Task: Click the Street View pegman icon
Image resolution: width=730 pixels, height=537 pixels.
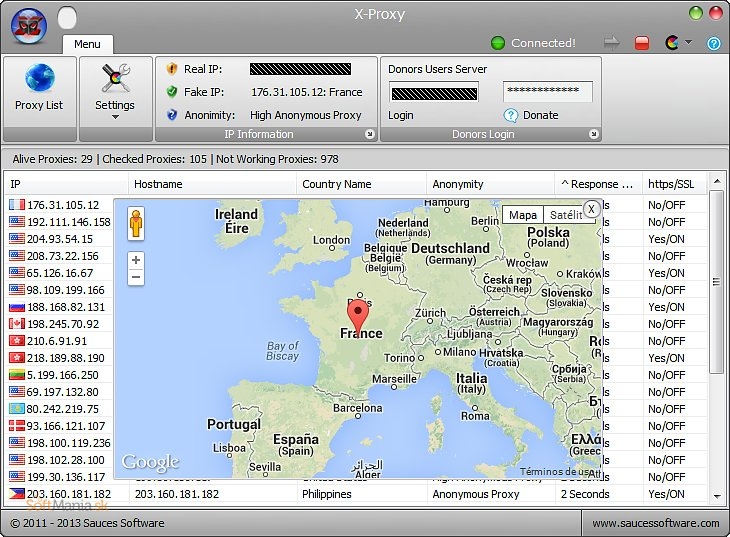Action: click(136, 224)
